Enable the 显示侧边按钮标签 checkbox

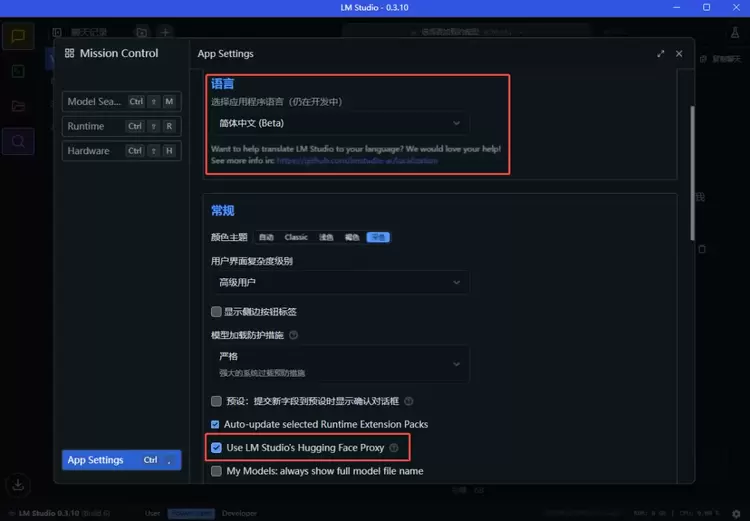click(x=216, y=312)
